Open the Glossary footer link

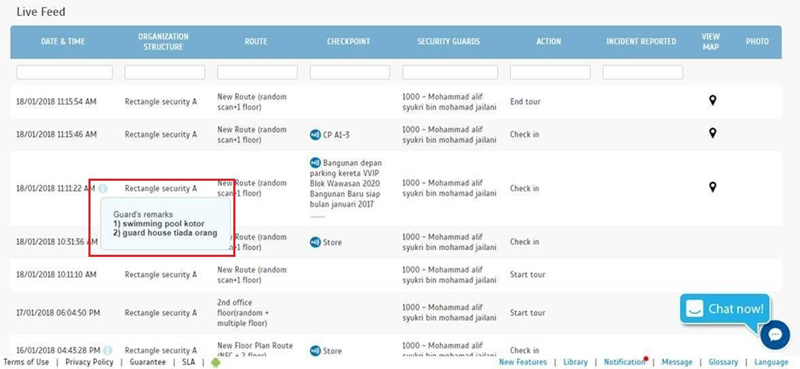pyautogui.click(x=723, y=362)
